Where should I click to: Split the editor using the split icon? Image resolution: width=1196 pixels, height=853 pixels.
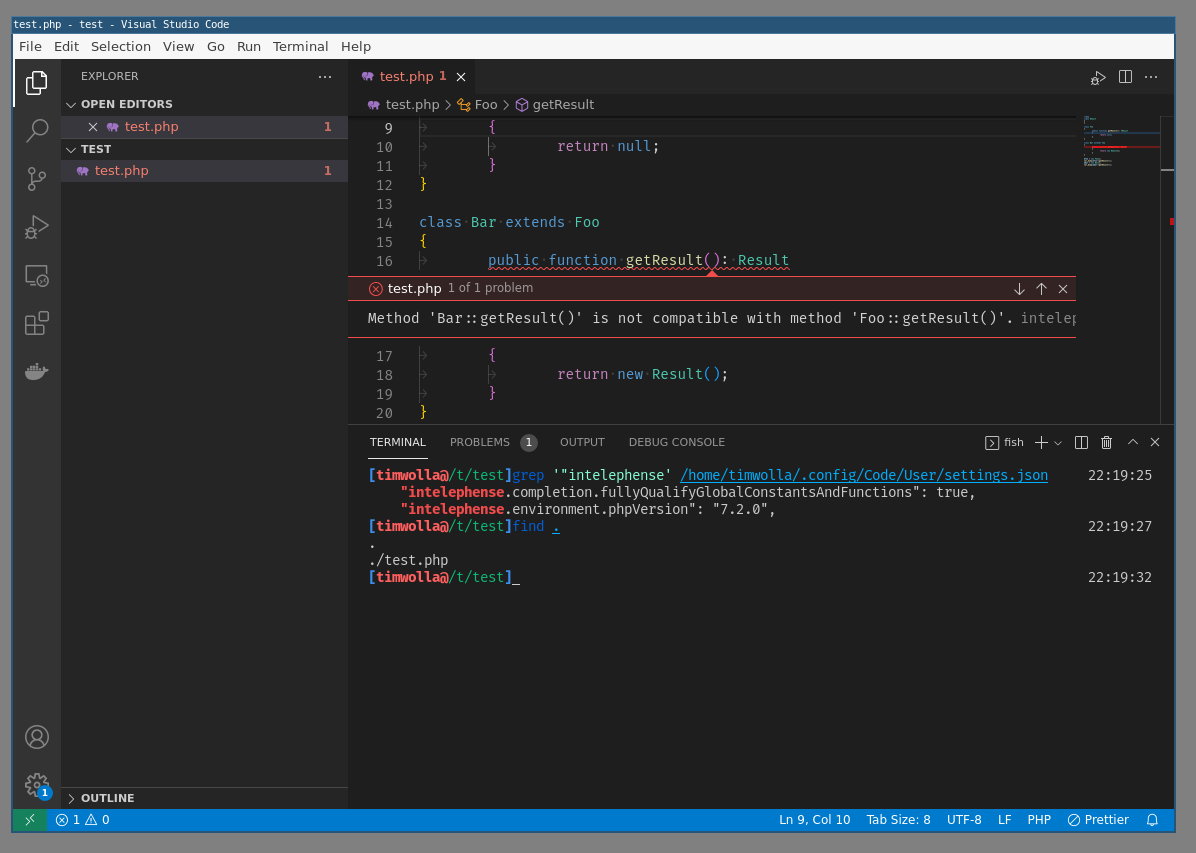pos(1125,76)
